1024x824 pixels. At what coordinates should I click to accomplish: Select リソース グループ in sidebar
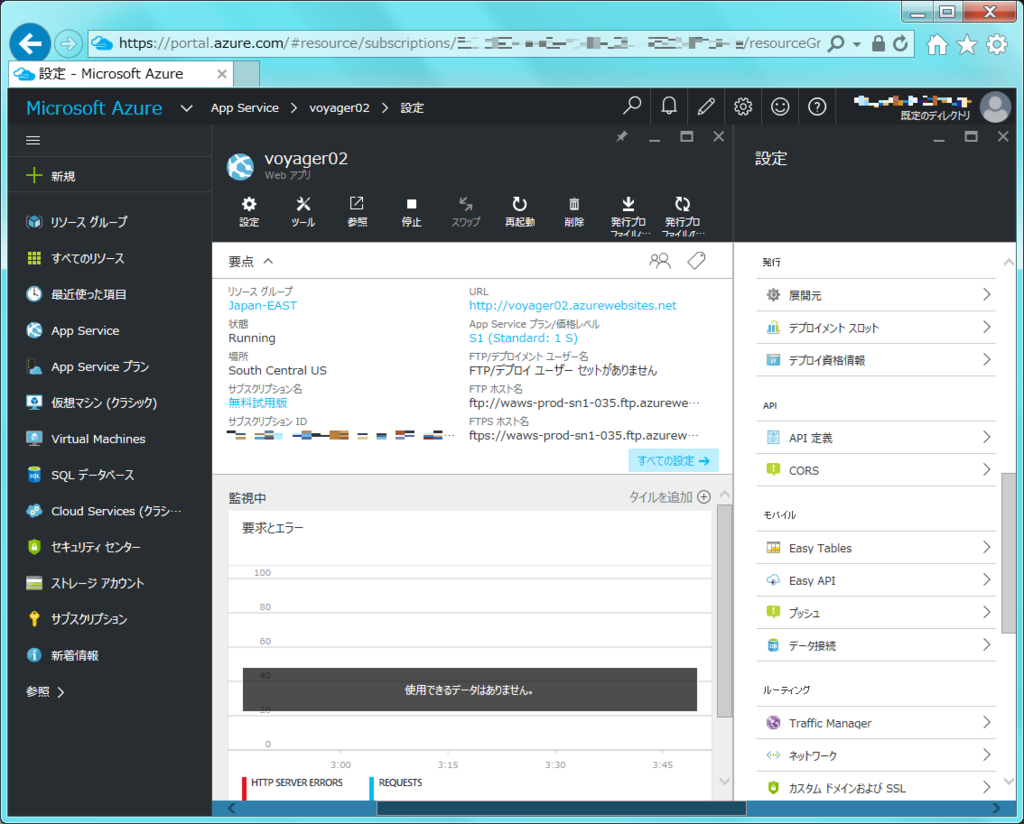(x=110, y=221)
